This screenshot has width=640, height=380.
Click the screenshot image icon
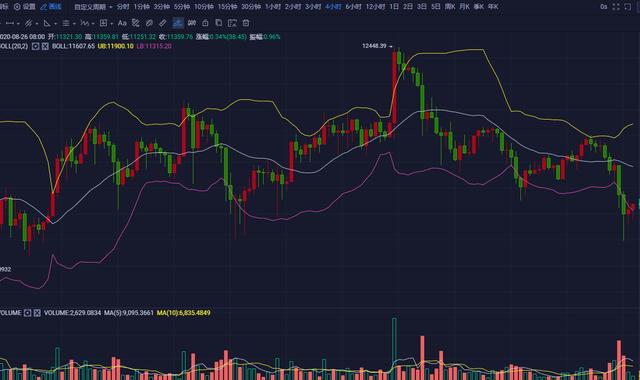click(x=232, y=23)
